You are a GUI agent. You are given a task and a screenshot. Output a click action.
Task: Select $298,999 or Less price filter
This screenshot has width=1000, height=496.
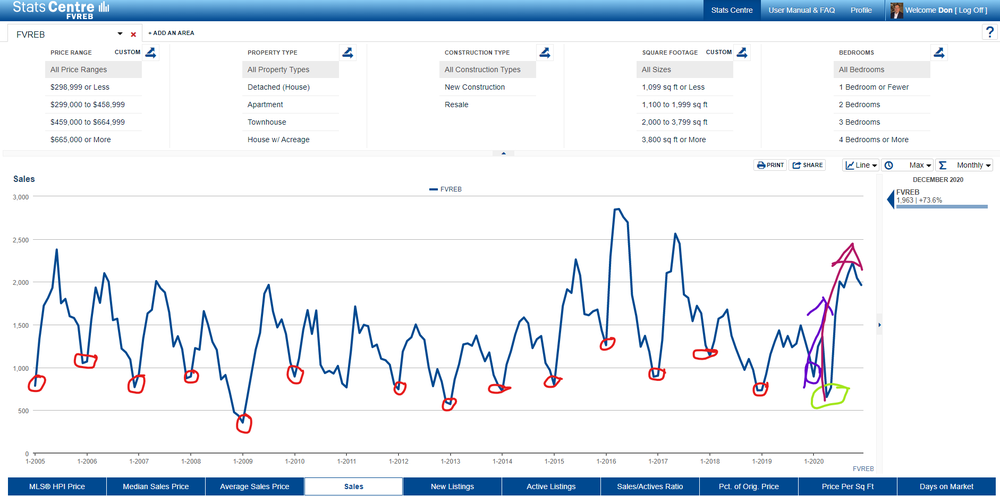93,87
